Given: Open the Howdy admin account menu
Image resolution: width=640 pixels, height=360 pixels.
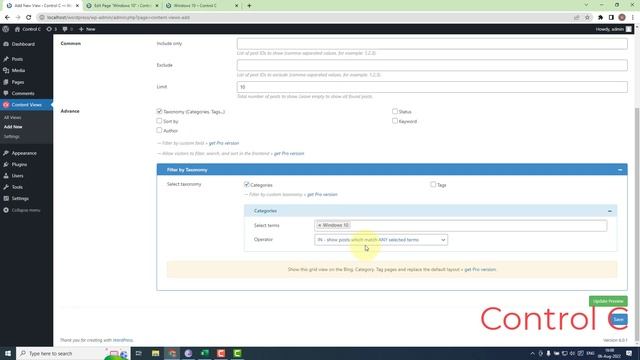Looking at the screenshot, I should click(613, 29).
